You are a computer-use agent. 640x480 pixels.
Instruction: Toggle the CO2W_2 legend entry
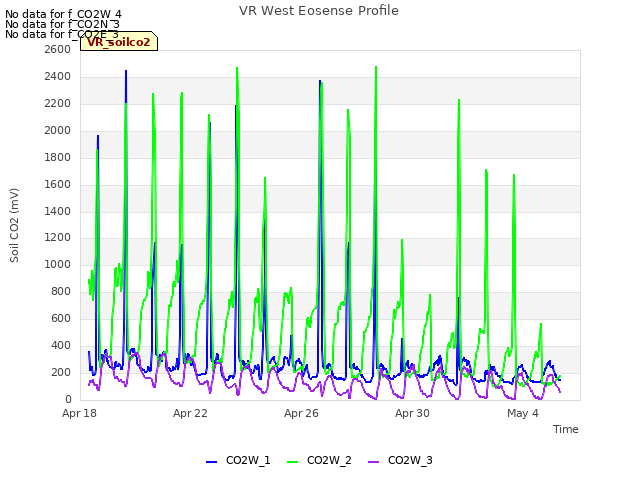coord(319,460)
